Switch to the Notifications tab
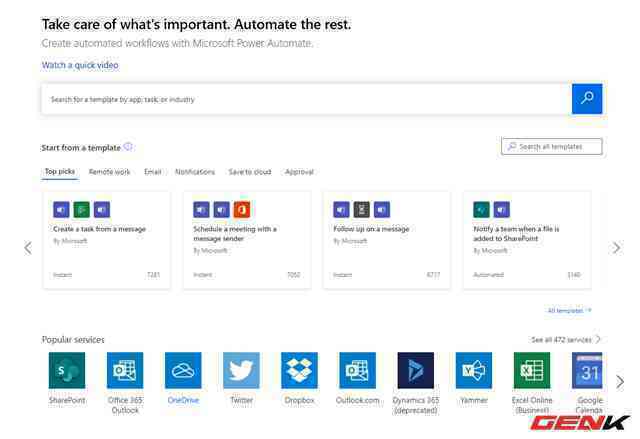The width and height of the screenshot is (640, 439). click(x=195, y=172)
